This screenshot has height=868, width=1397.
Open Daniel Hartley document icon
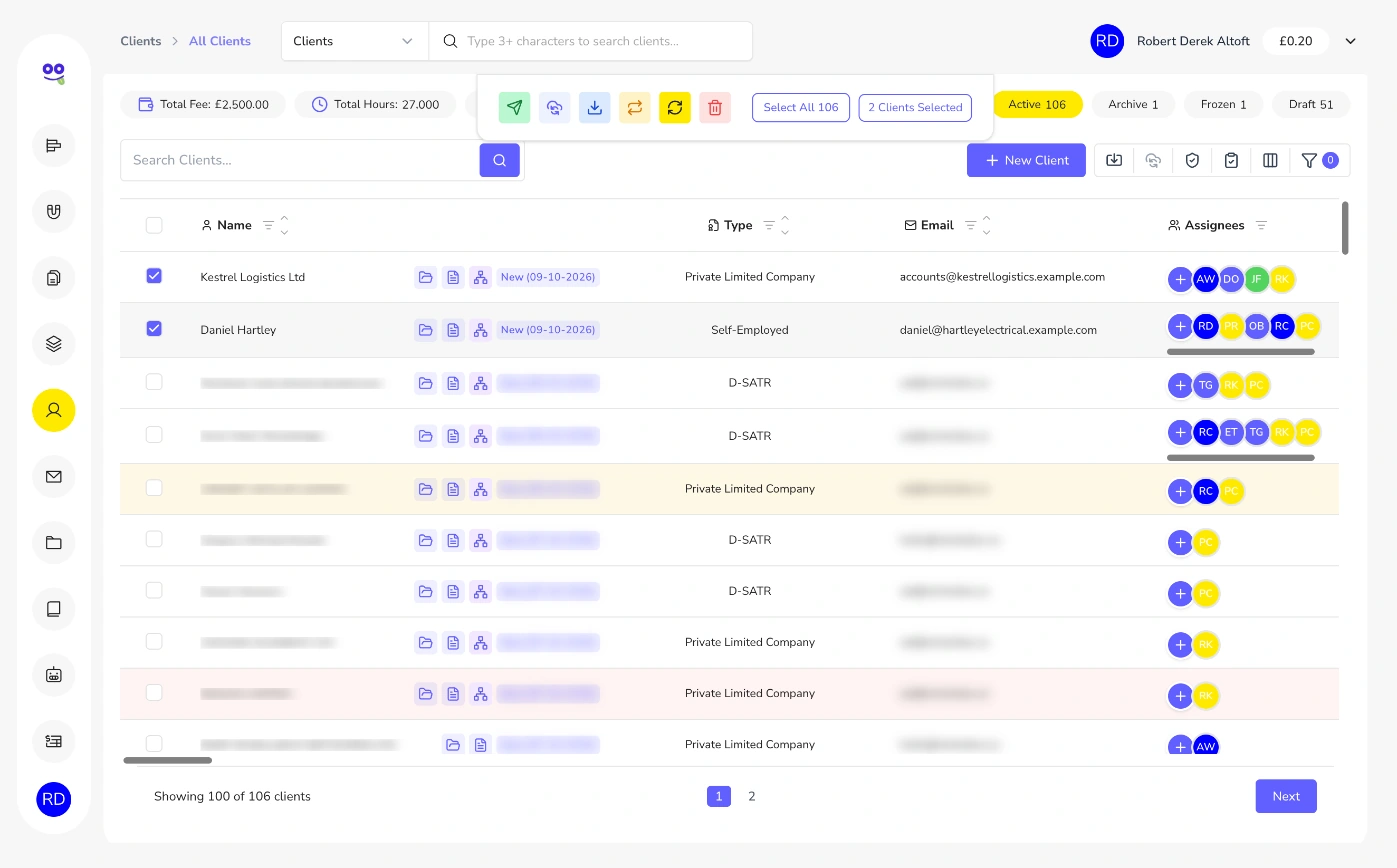(453, 330)
